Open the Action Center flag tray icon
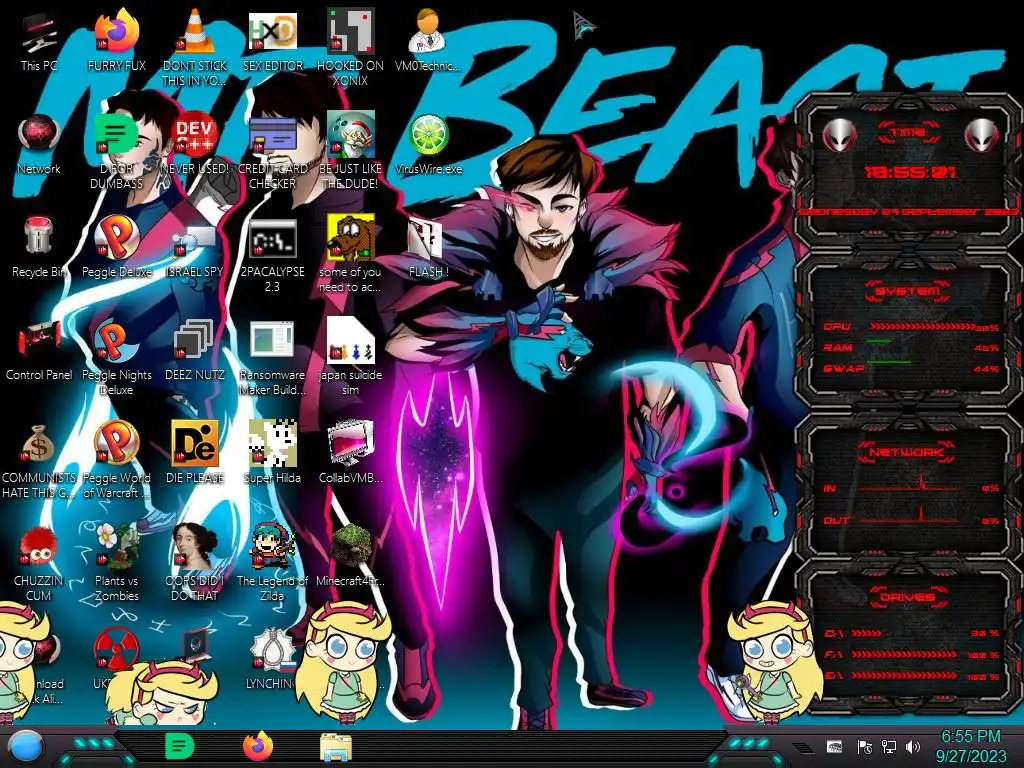This screenshot has width=1024, height=768. [x=865, y=746]
